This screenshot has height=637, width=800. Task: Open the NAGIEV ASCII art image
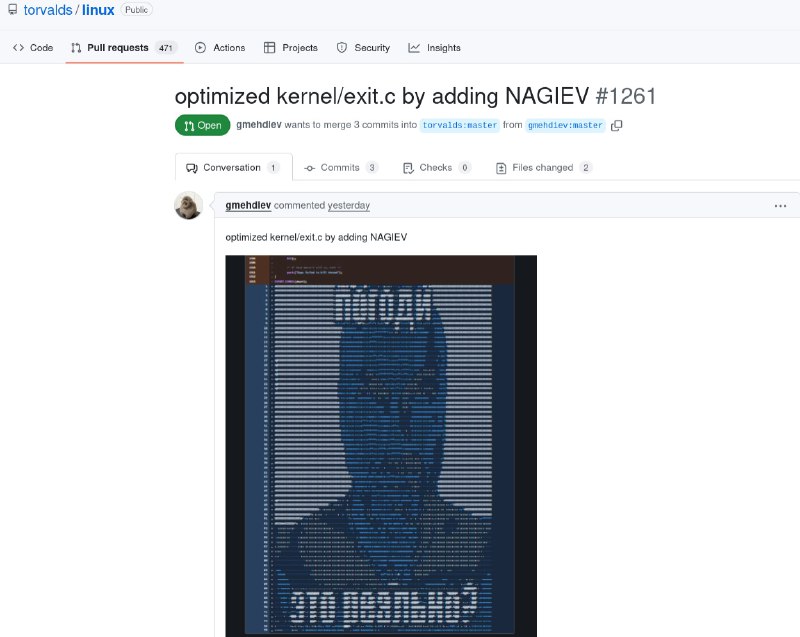(381, 445)
